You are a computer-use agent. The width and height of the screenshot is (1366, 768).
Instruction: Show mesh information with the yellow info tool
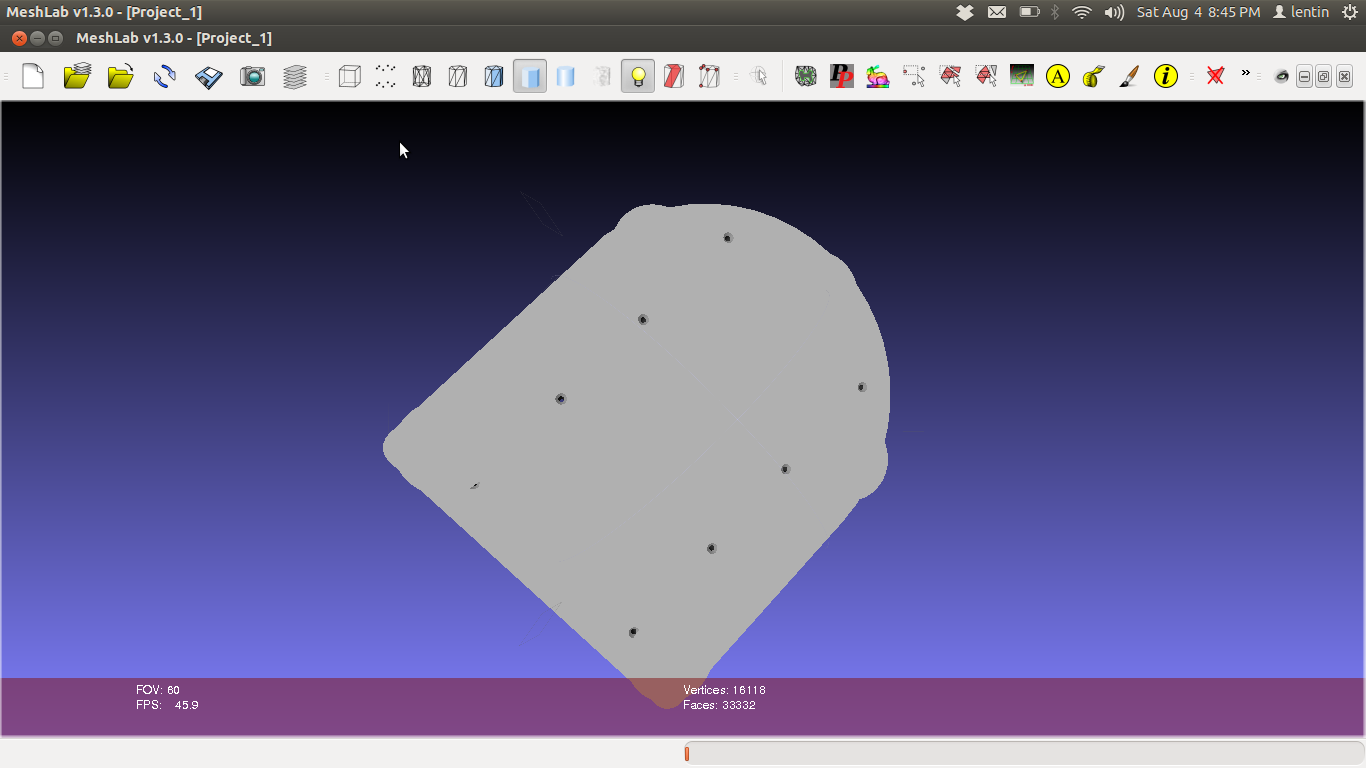click(x=1166, y=76)
